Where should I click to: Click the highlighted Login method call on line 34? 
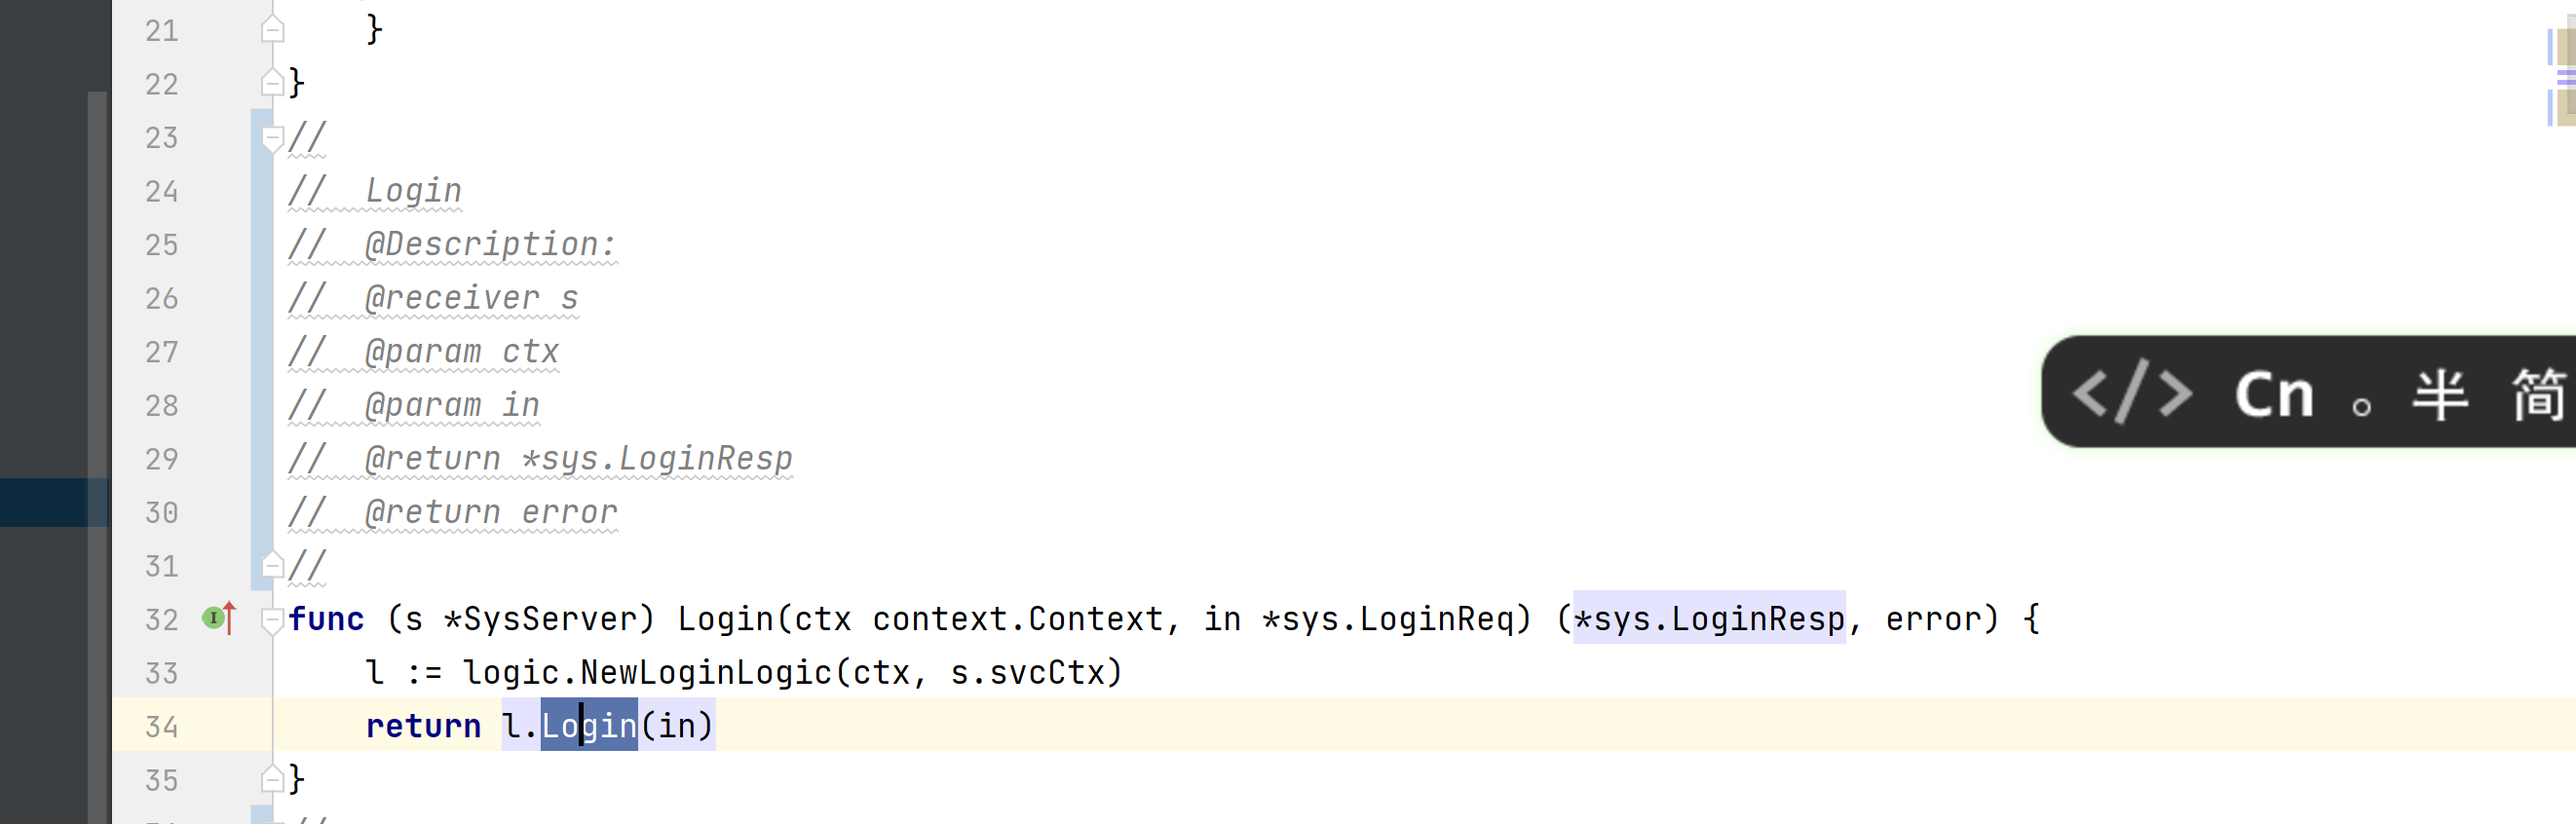coord(589,725)
